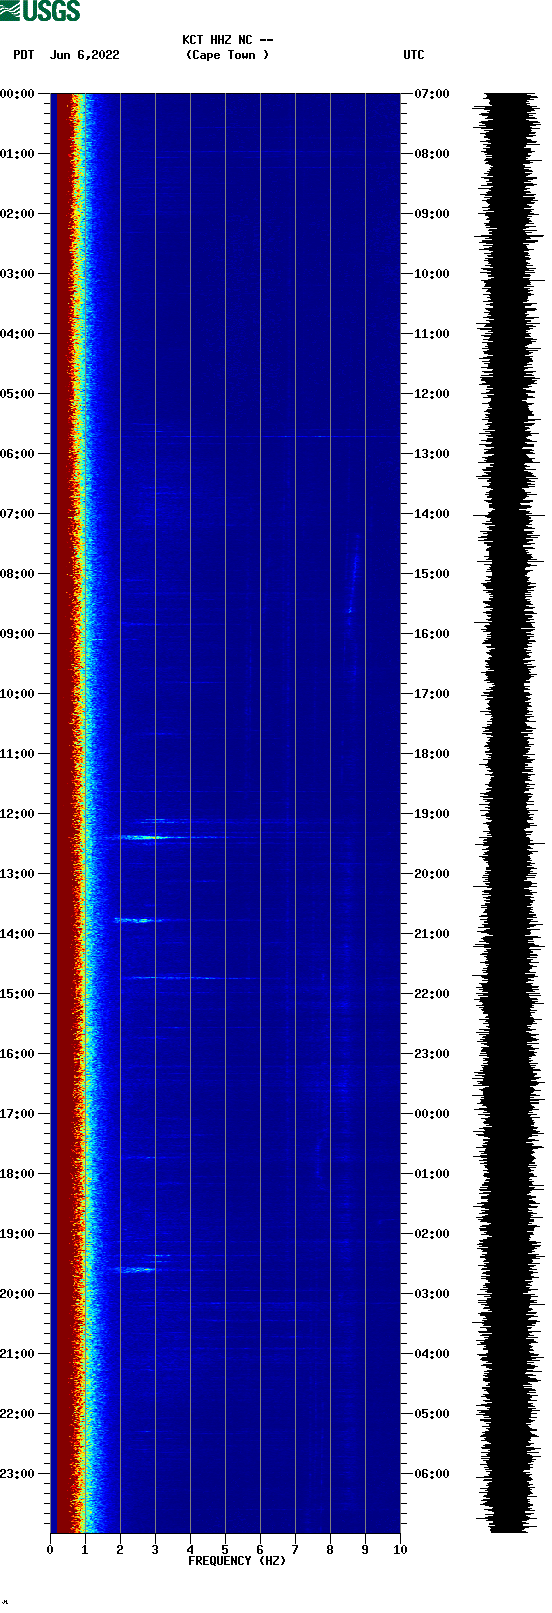Click the PDT timezone label
This screenshot has width=552, height=1613.
click(23, 55)
